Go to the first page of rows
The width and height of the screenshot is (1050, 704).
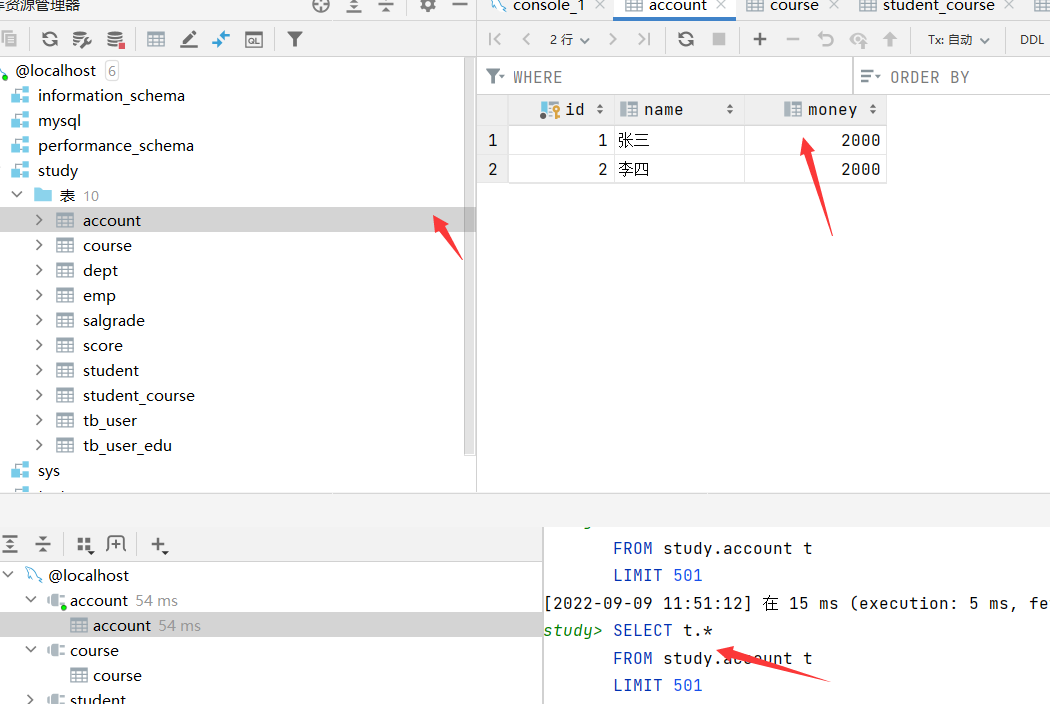point(495,39)
